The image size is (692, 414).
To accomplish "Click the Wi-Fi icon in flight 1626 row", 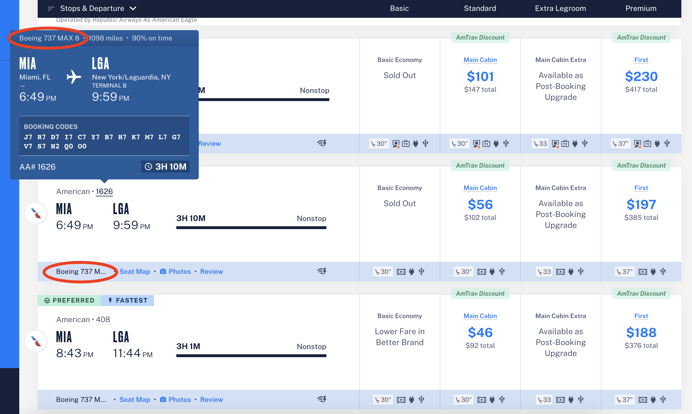I will 322,271.
